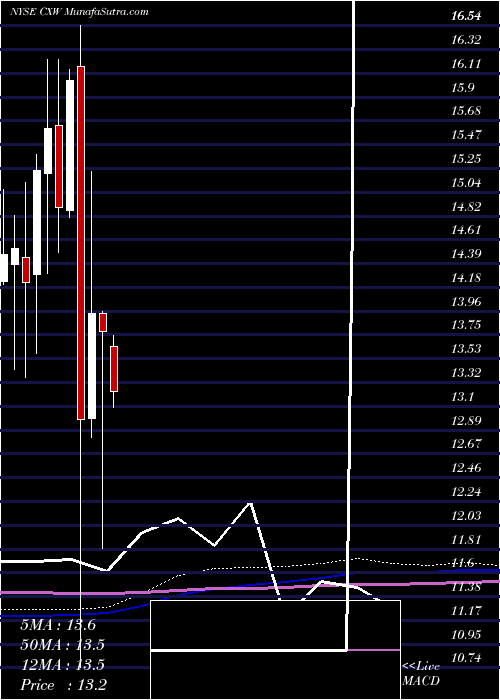This screenshot has height=700, width=500.
Task: Click the 11.17 price axis label
Action: tap(466, 610)
